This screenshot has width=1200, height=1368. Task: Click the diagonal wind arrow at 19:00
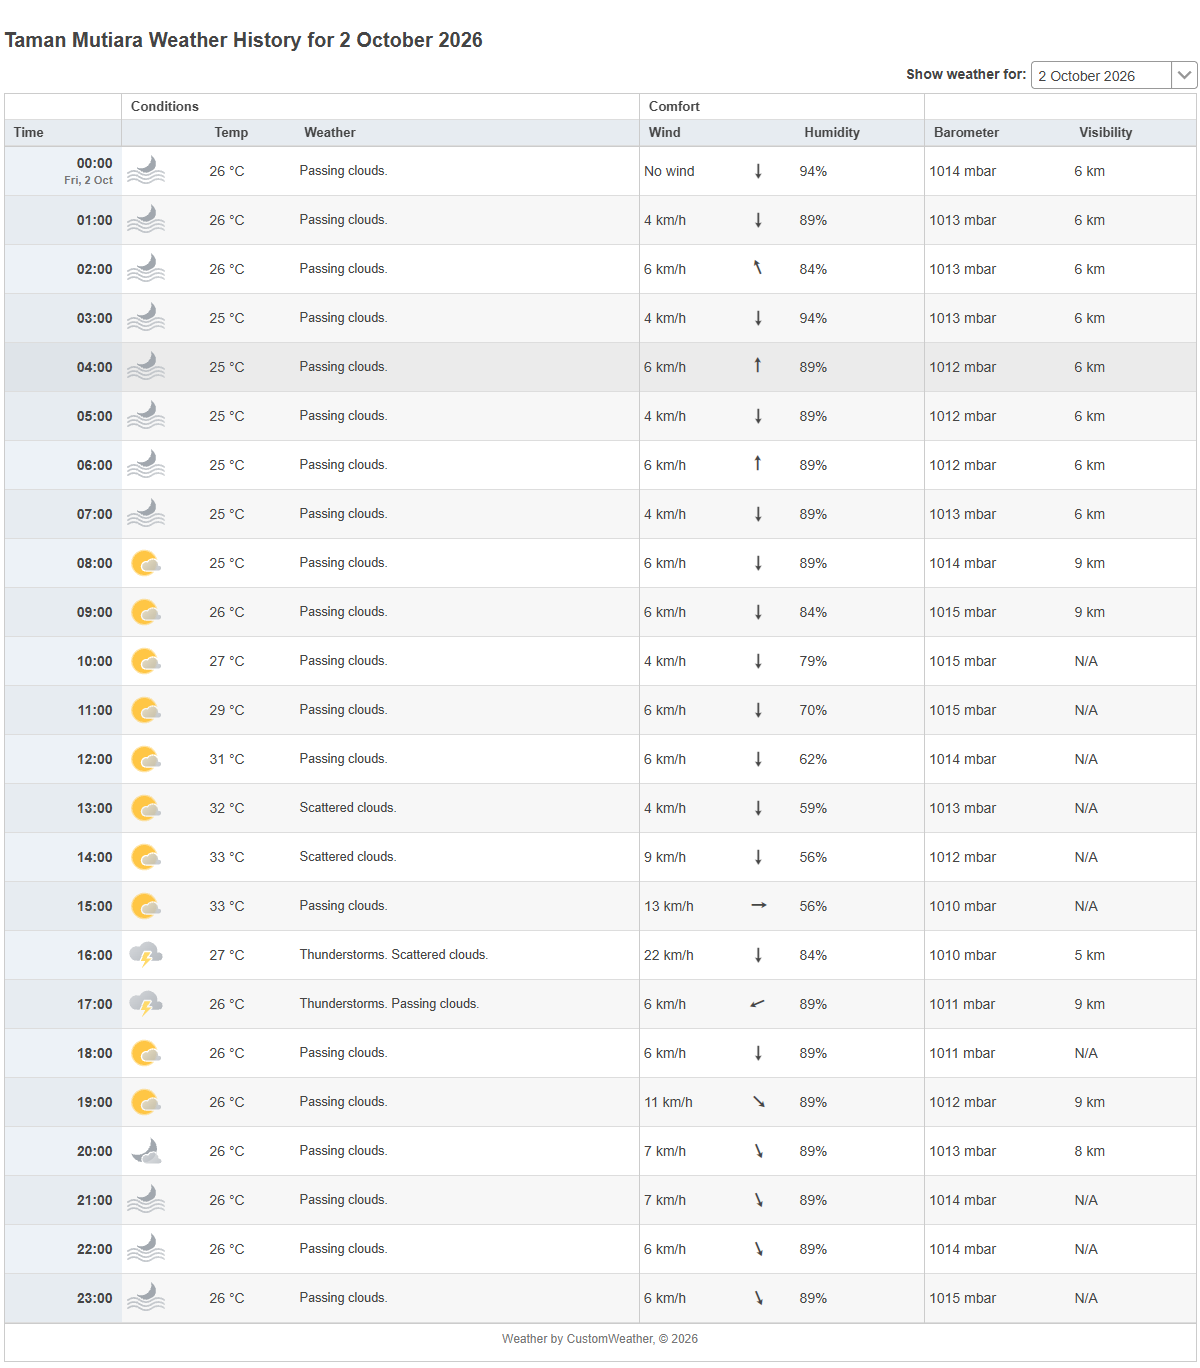click(759, 1102)
